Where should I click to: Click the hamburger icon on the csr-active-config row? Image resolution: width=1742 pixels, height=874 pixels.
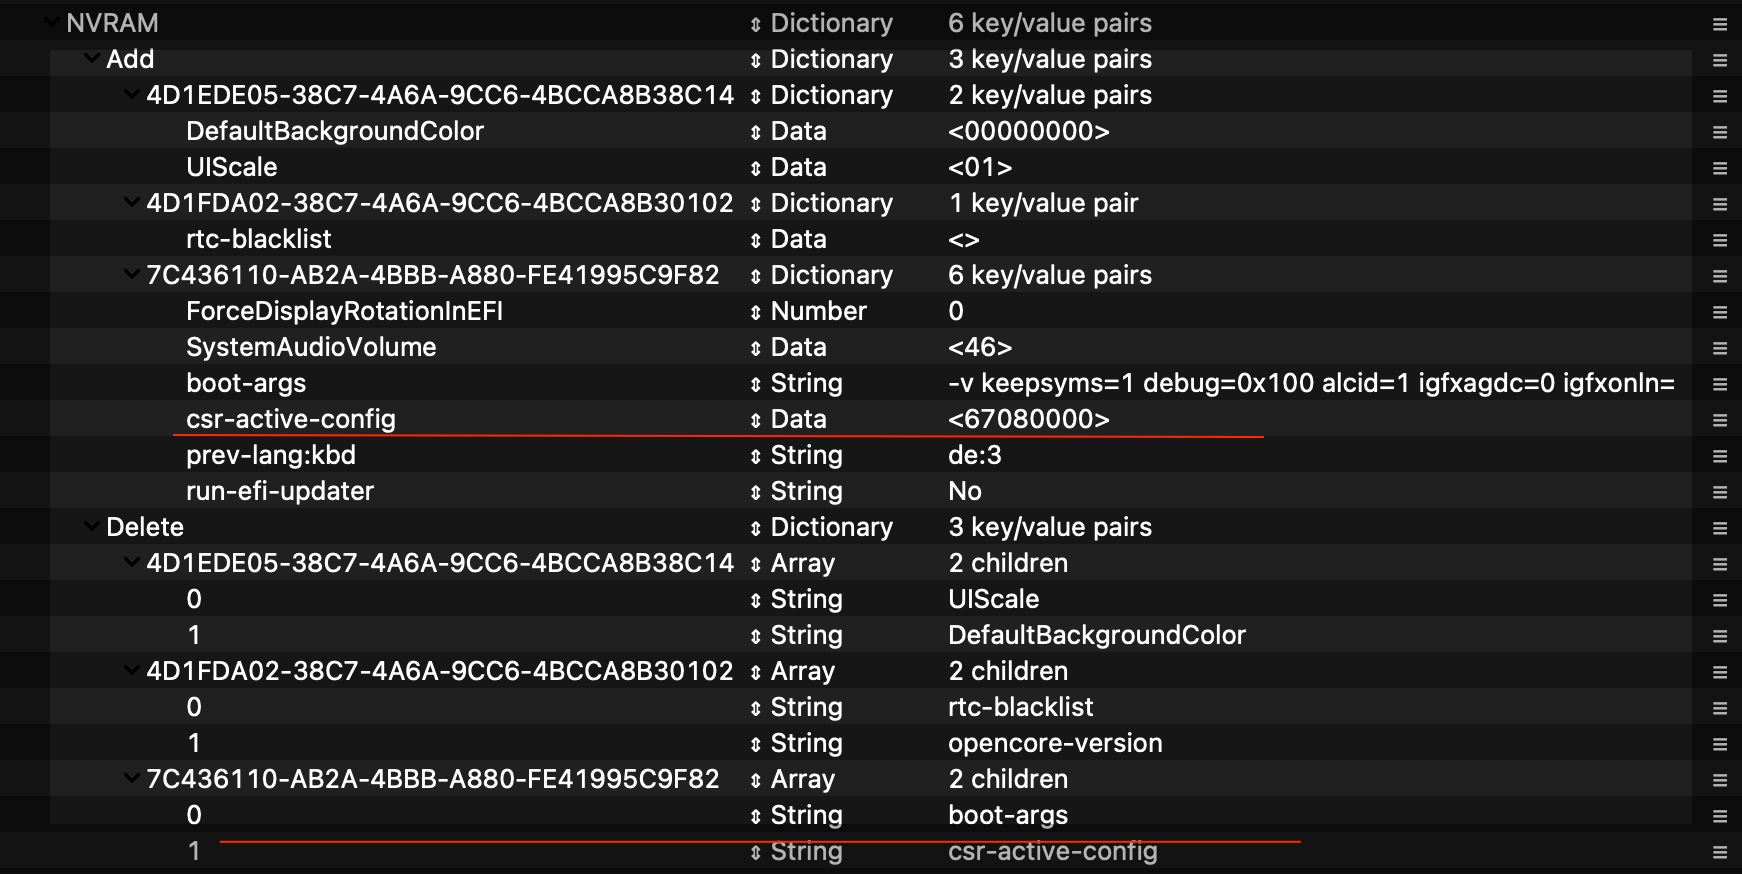pyautogui.click(x=1720, y=420)
